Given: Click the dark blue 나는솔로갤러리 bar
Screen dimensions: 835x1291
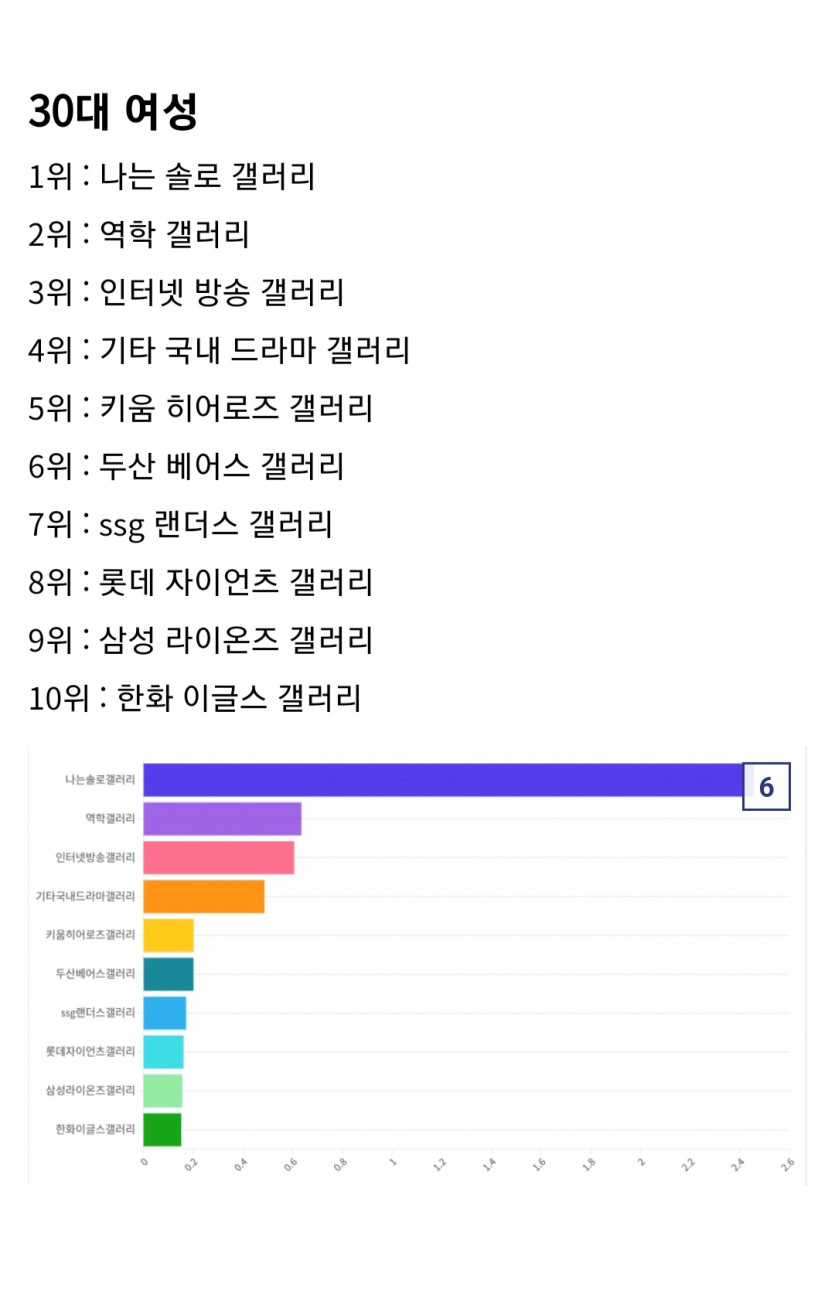Looking at the screenshot, I should coord(440,780).
